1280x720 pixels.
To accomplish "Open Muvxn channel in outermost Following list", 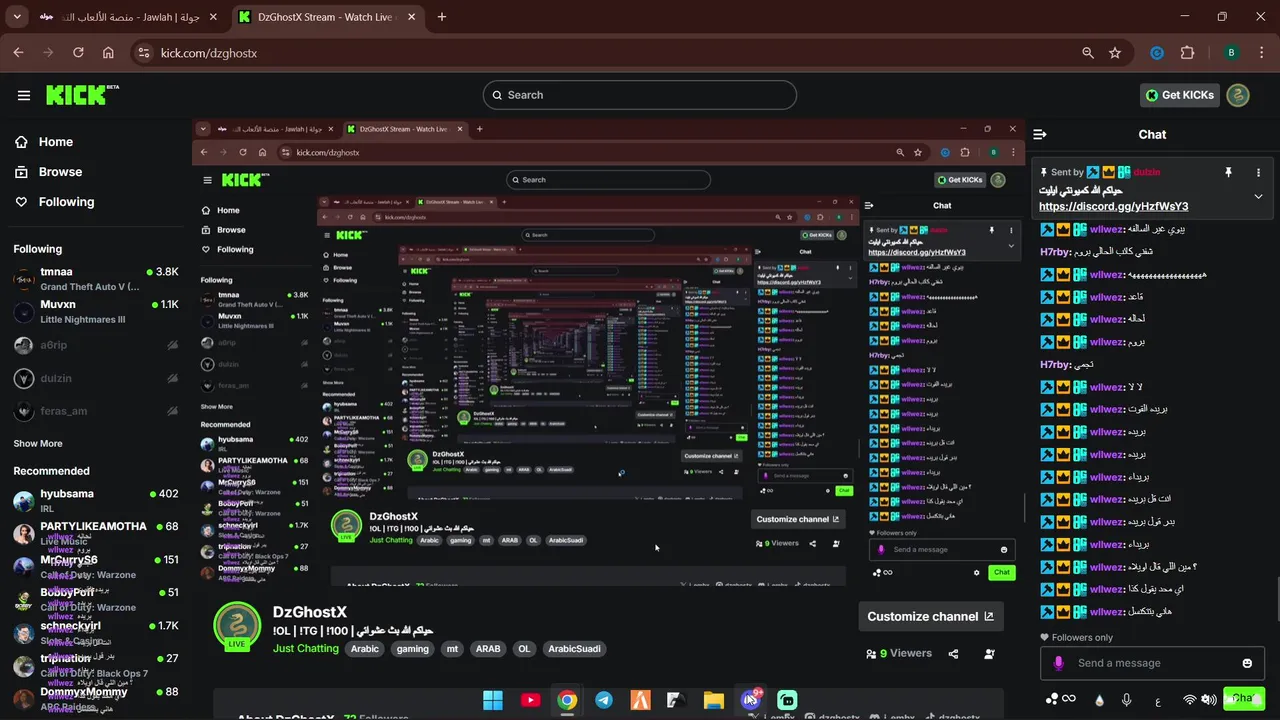I will pyautogui.click(x=96, y=312).
